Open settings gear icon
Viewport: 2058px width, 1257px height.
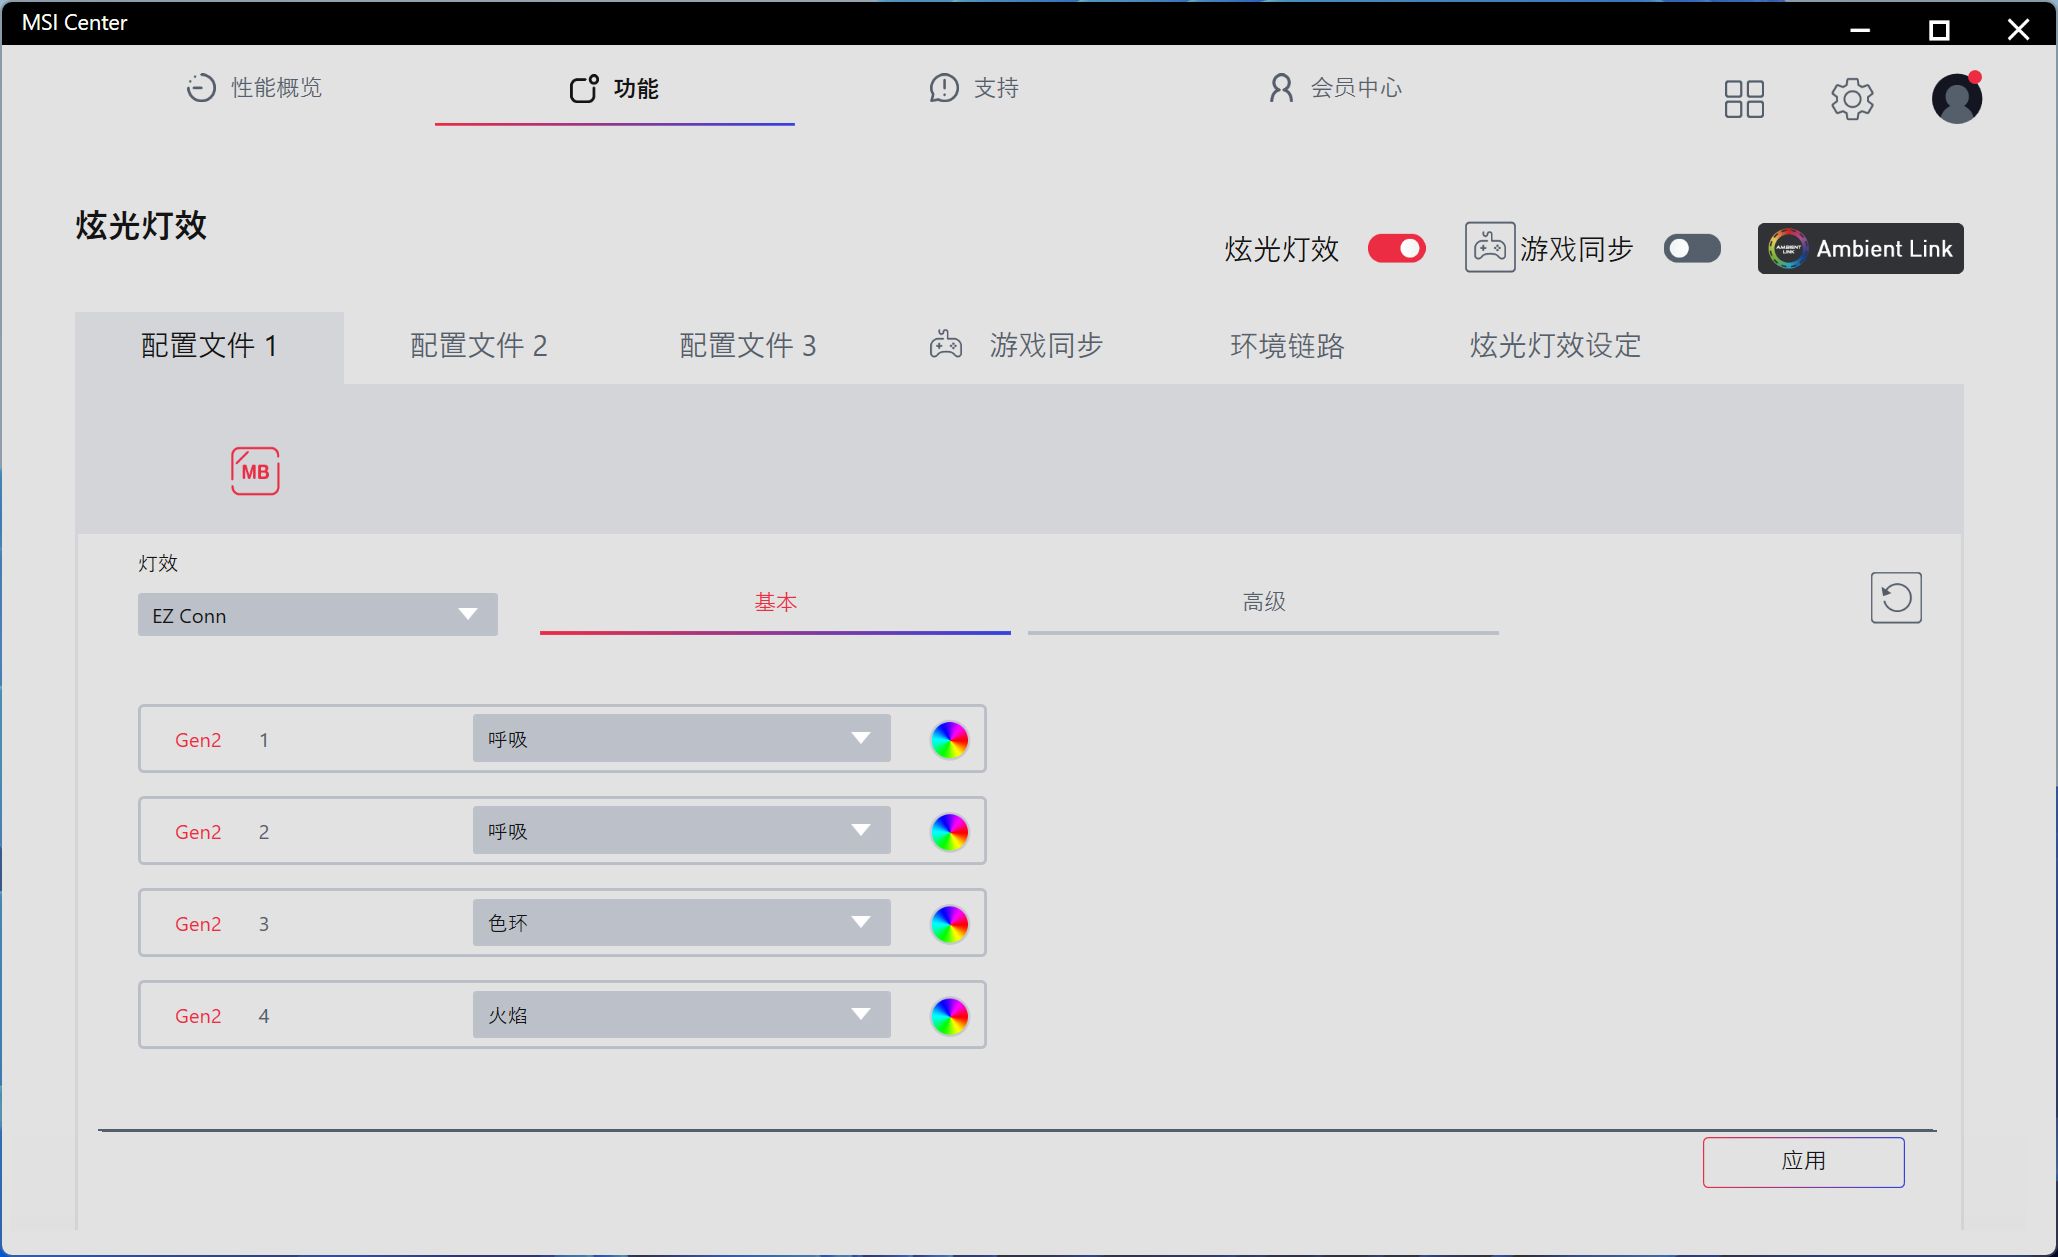point(1852,99)
